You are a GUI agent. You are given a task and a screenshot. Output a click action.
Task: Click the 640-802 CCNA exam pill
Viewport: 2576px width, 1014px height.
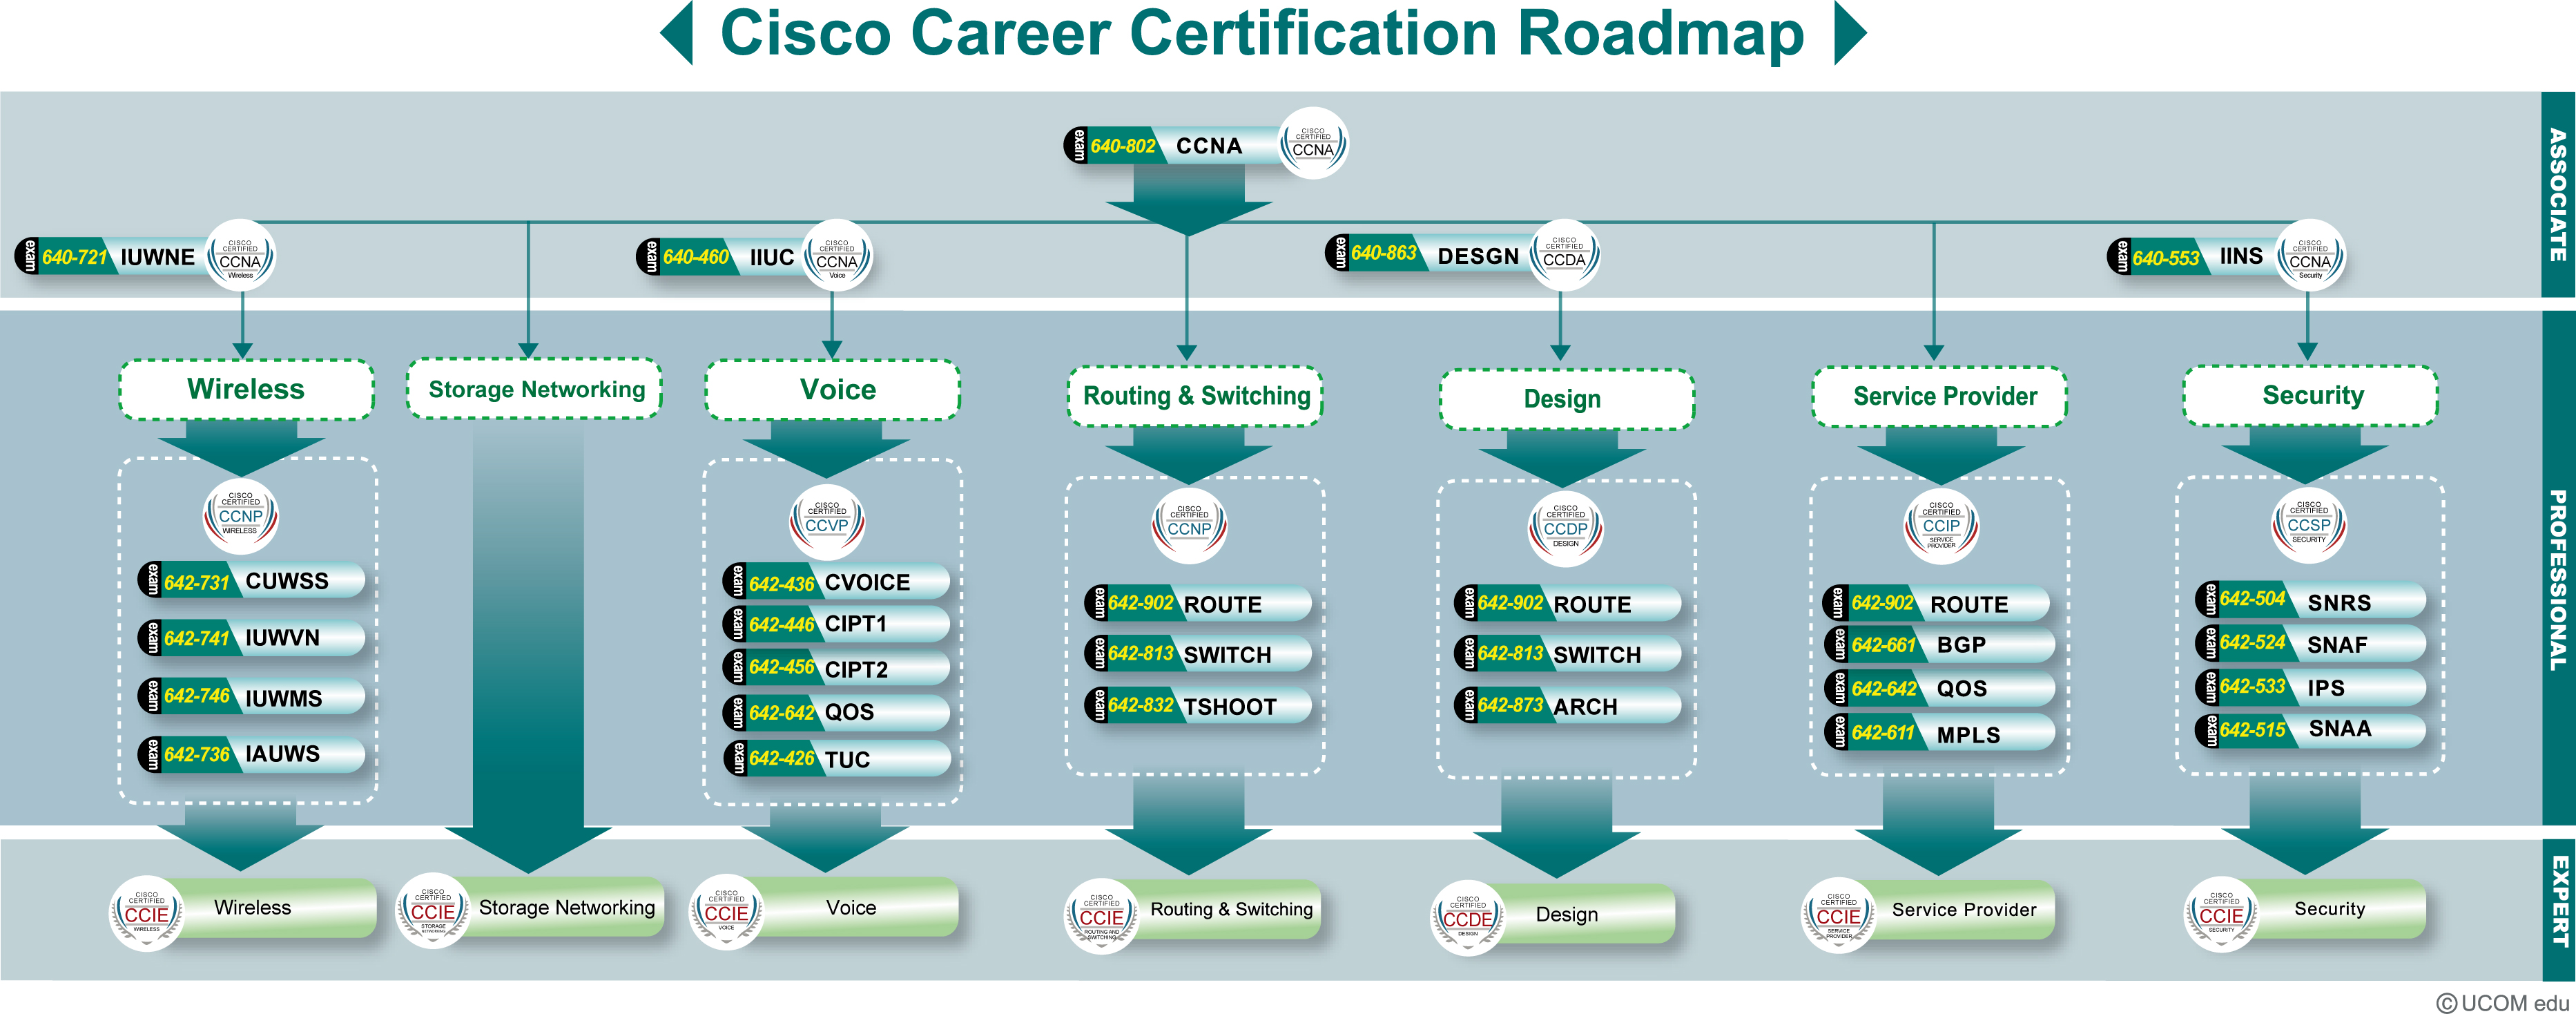tap(1172, 146)
